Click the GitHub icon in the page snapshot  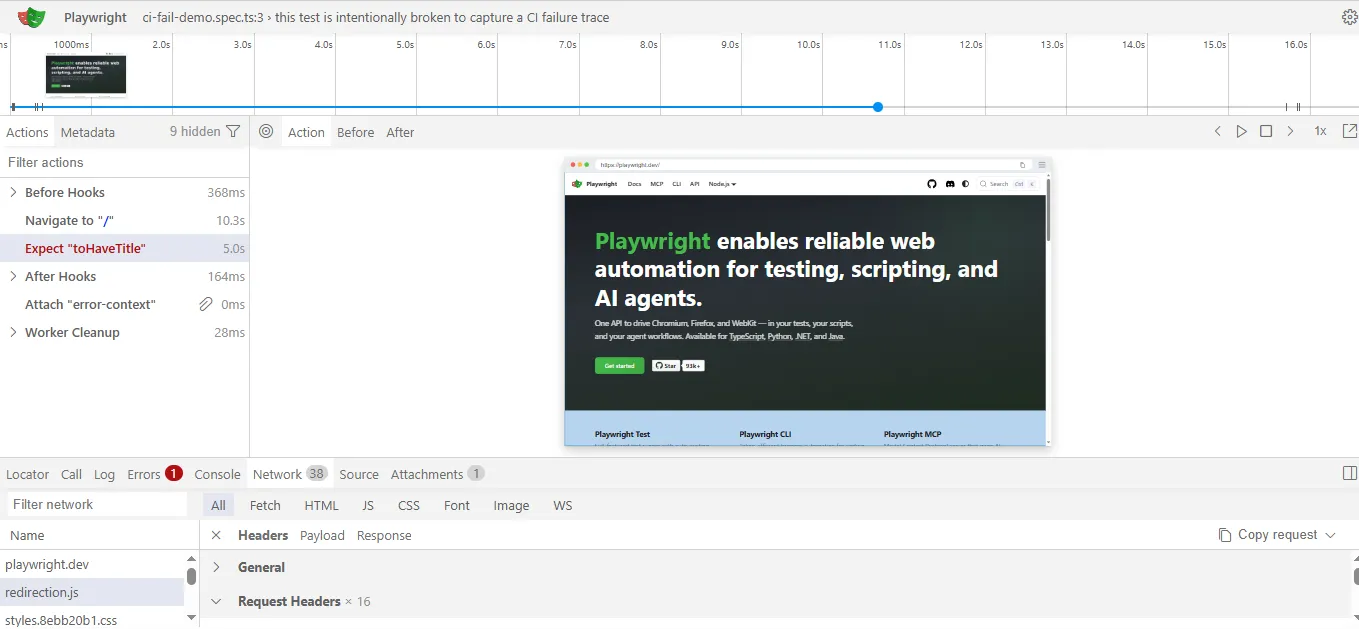point(932,184)
